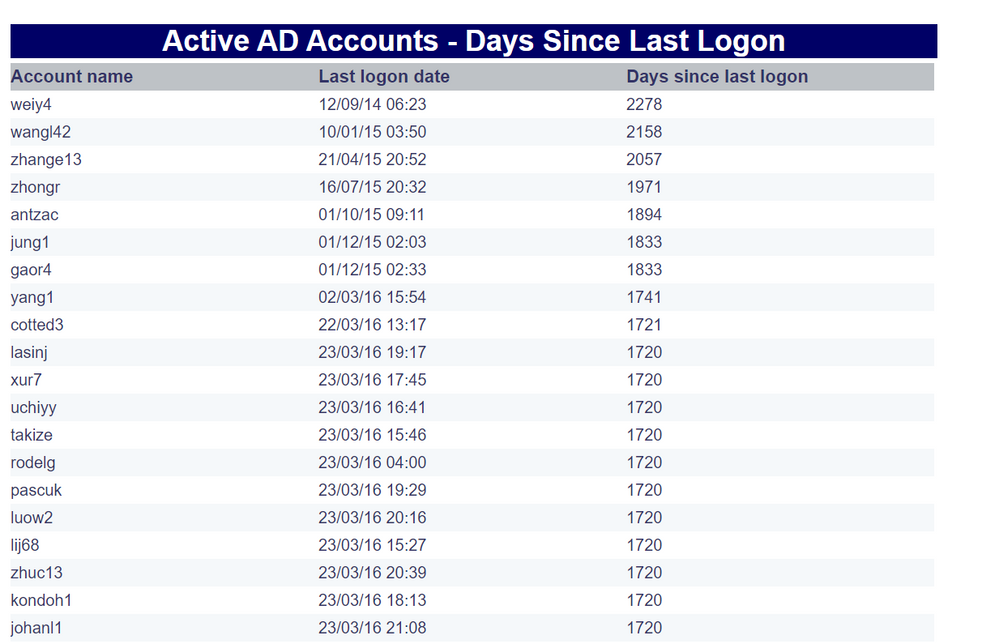Select account name kondoh1

41,600
